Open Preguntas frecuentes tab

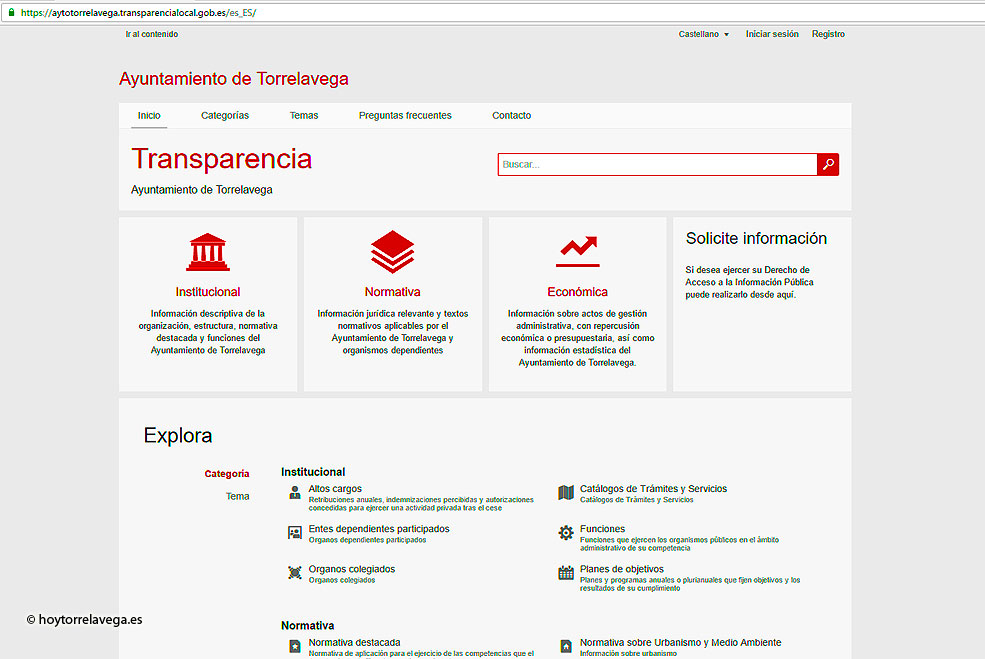click(x=405, y=116)
